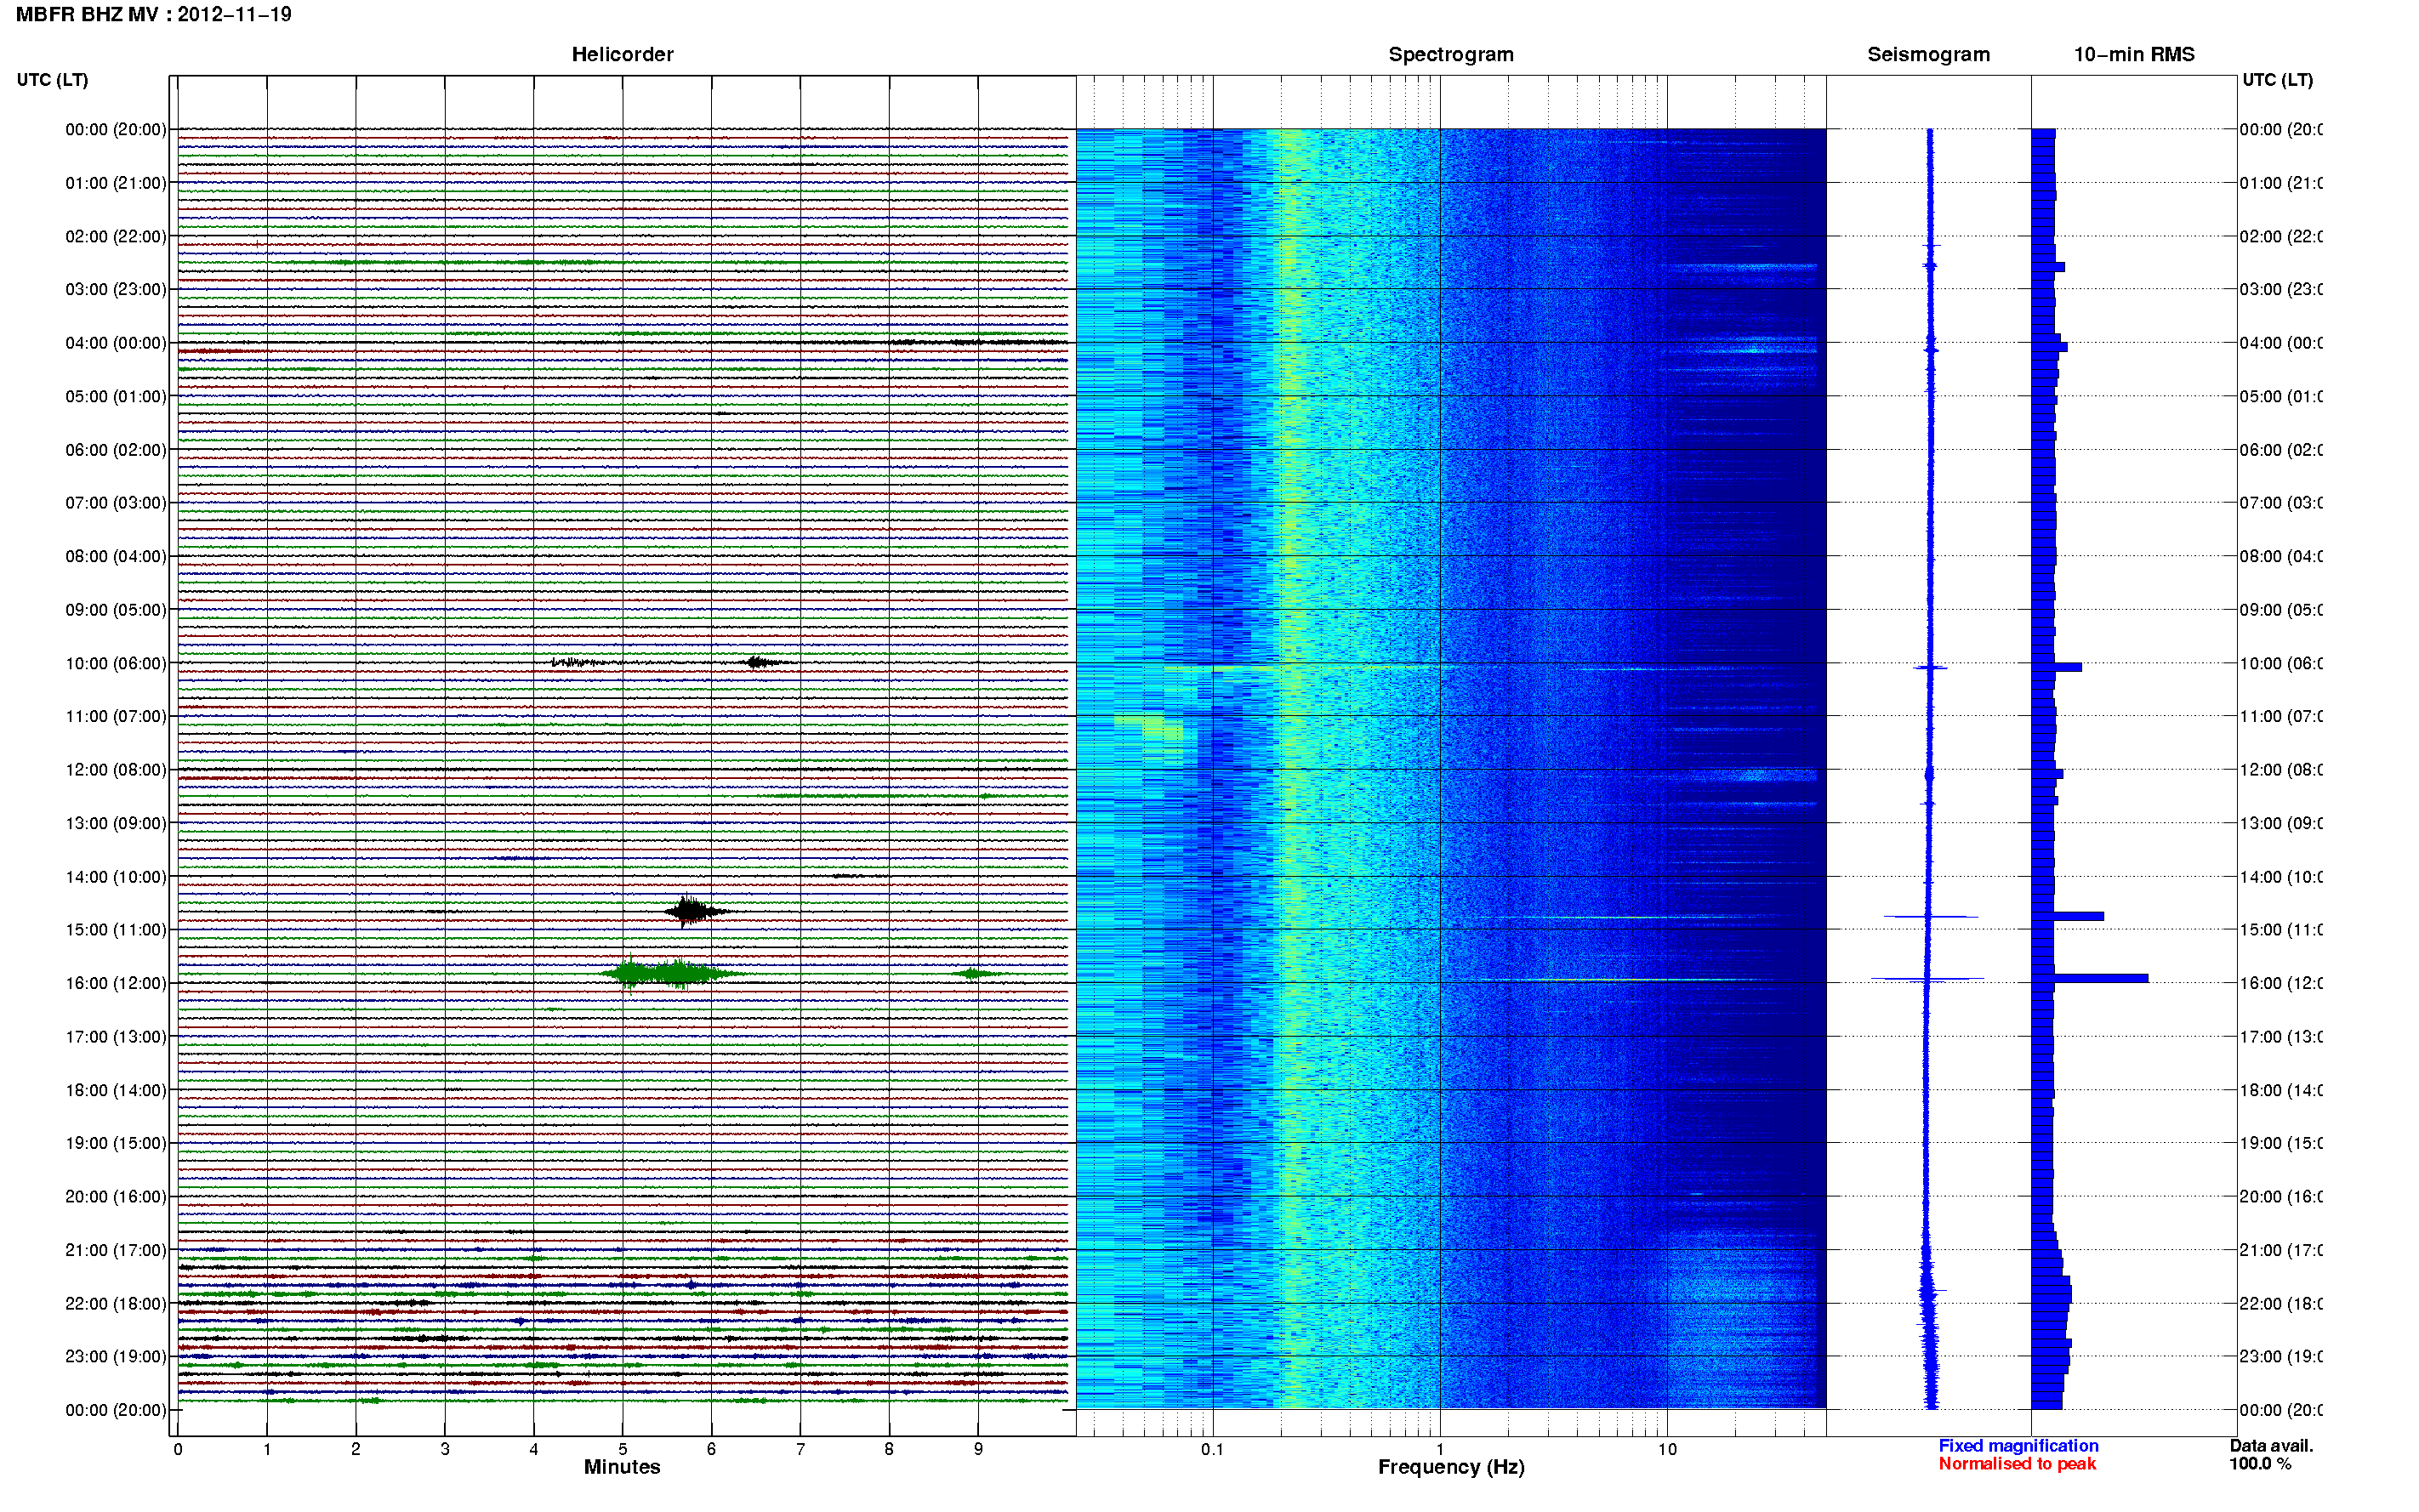Click left-axis time label 11:00 (07:00)

pyautogui.click(x=116, y=717)
